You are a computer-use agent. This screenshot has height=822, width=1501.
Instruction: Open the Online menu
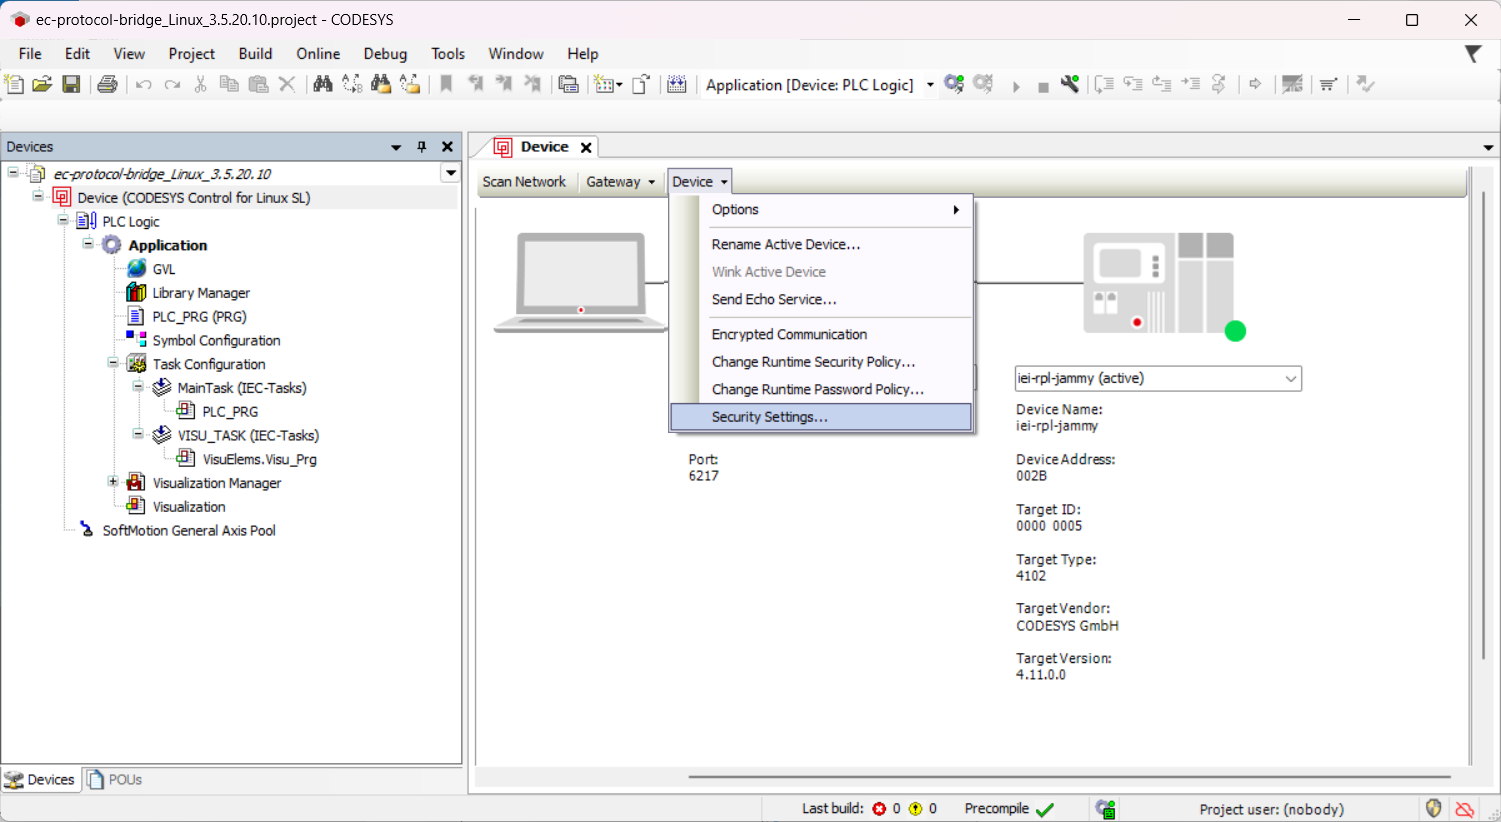pos(318,54)
